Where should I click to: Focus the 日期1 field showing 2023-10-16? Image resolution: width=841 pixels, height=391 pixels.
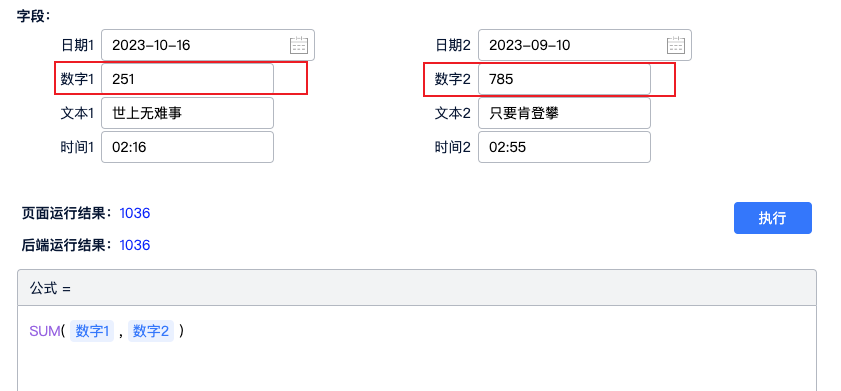[x=208, y=45]
